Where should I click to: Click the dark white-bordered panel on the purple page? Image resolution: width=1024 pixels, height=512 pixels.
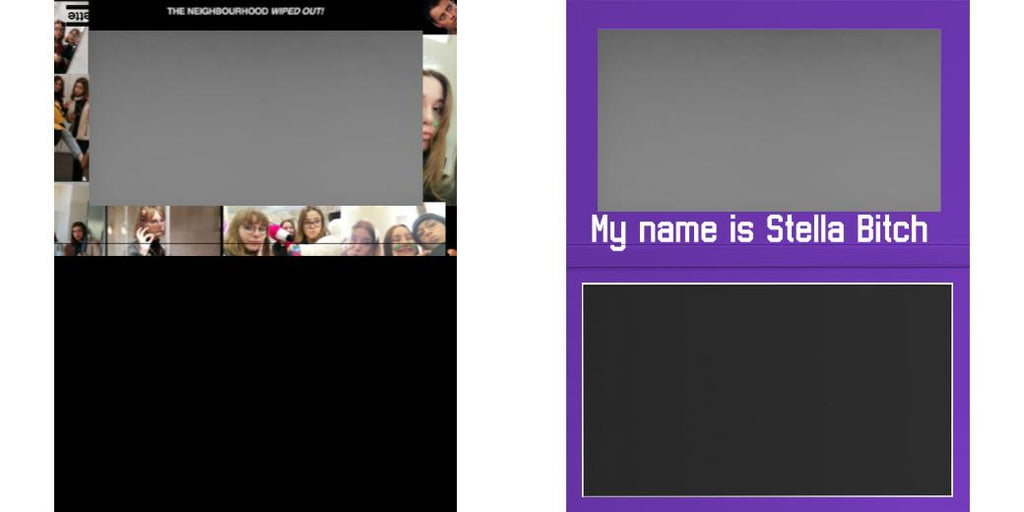pos(767,389)
